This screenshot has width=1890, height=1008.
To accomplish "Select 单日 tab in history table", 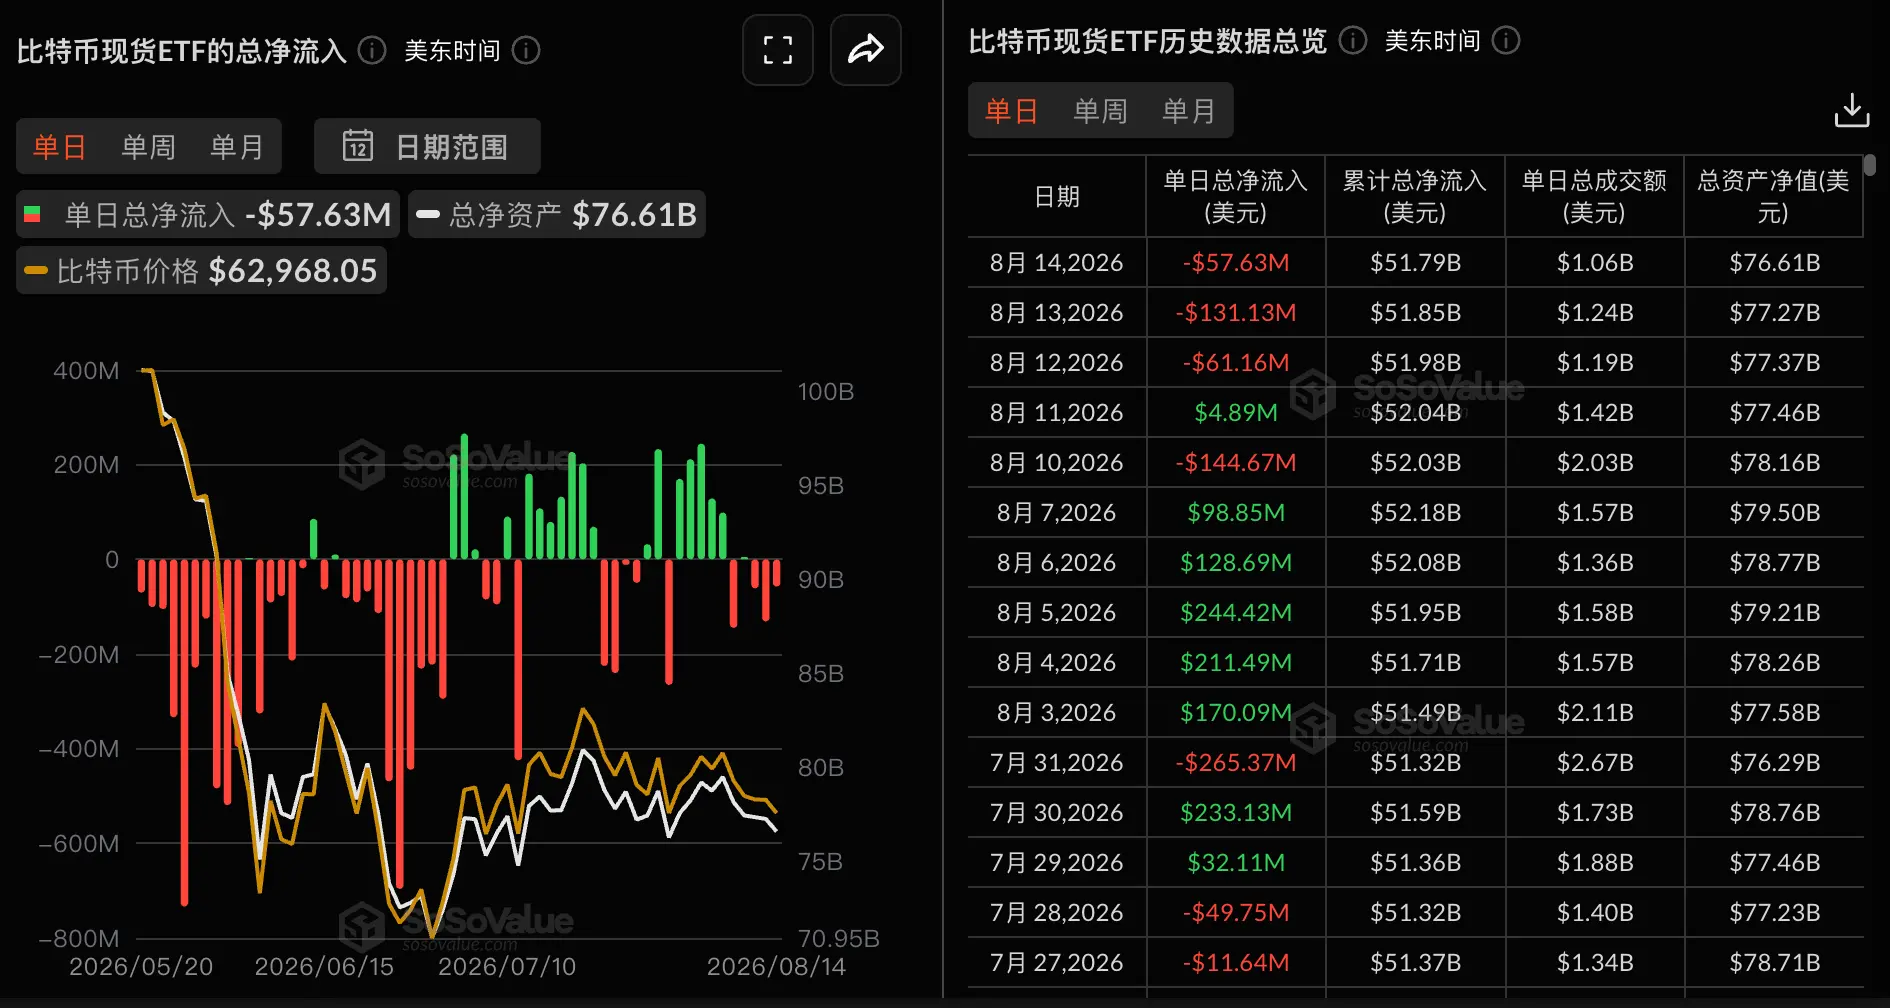I will pyautogui.click(x=1011, y=110).
